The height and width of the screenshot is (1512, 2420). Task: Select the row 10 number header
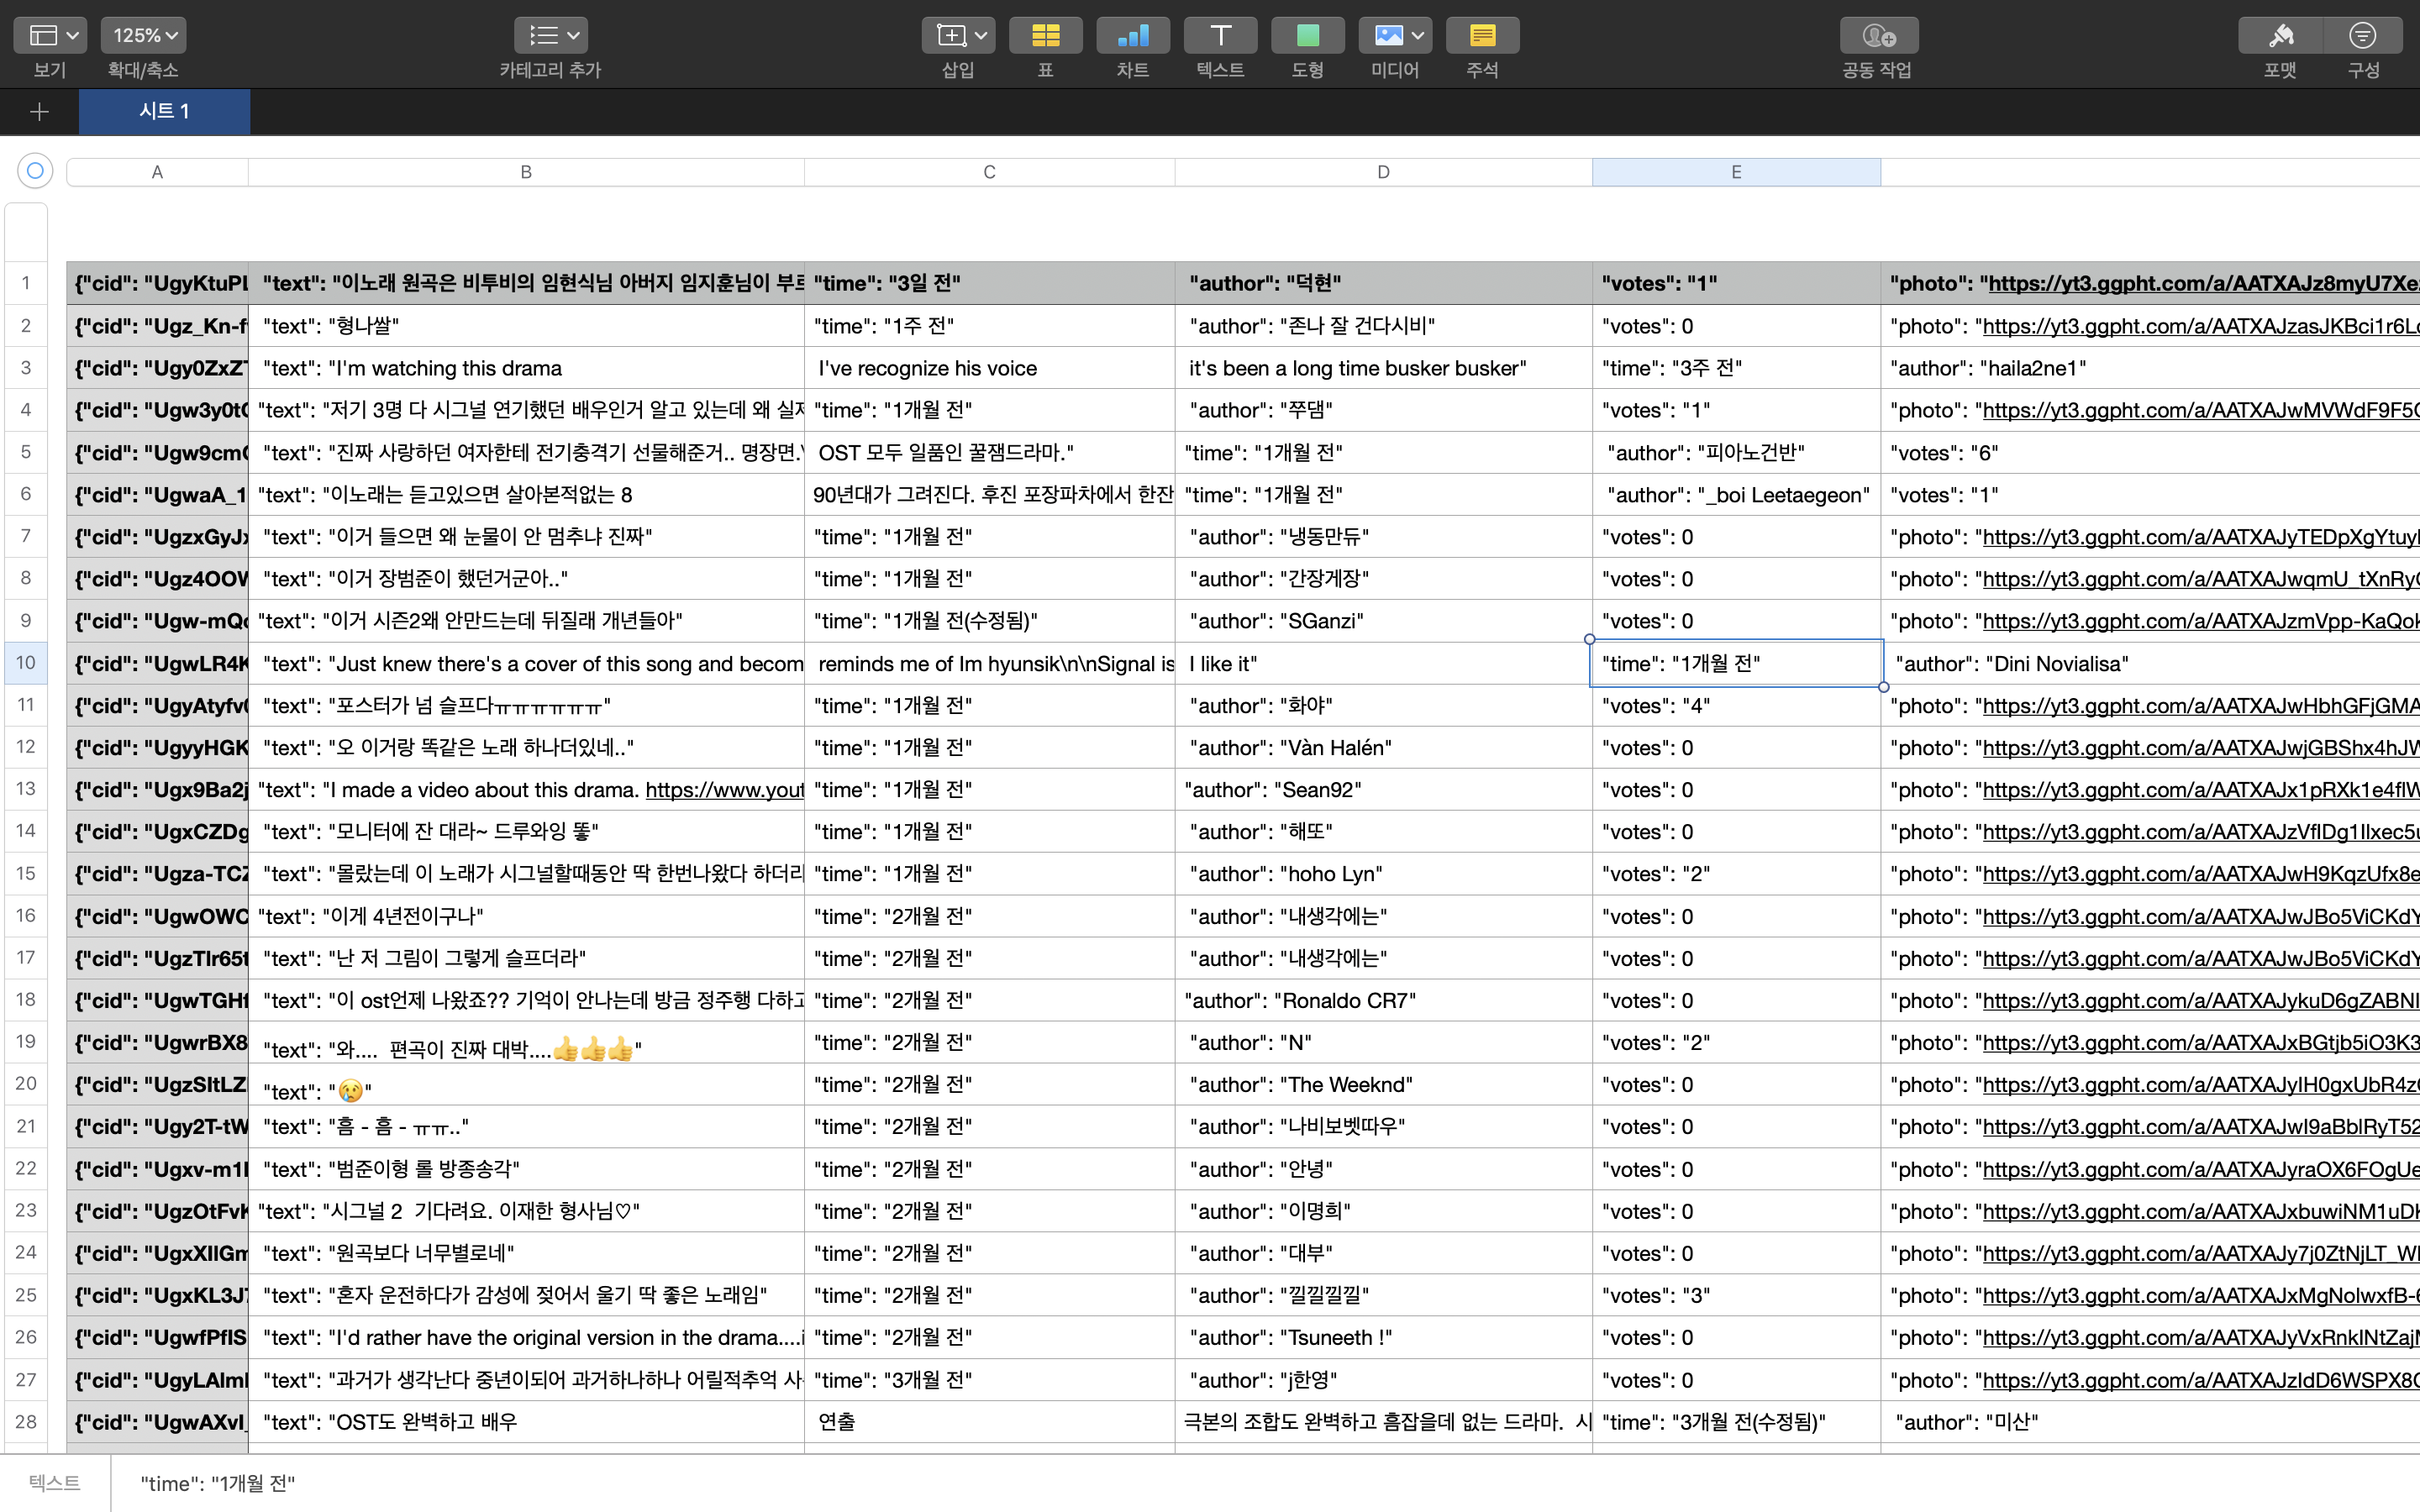coord(25,663)
